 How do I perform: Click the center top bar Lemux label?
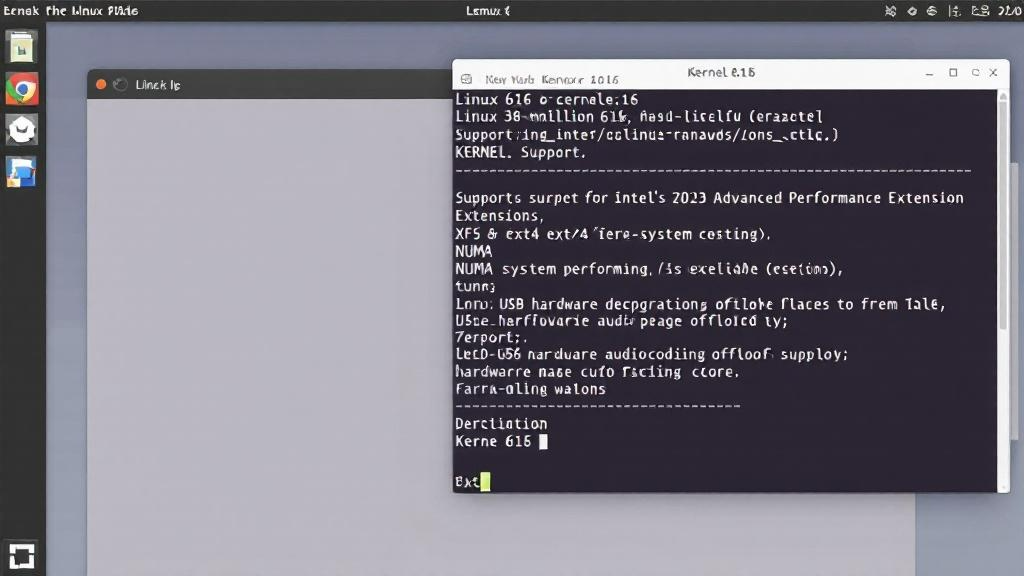(488, 10)
